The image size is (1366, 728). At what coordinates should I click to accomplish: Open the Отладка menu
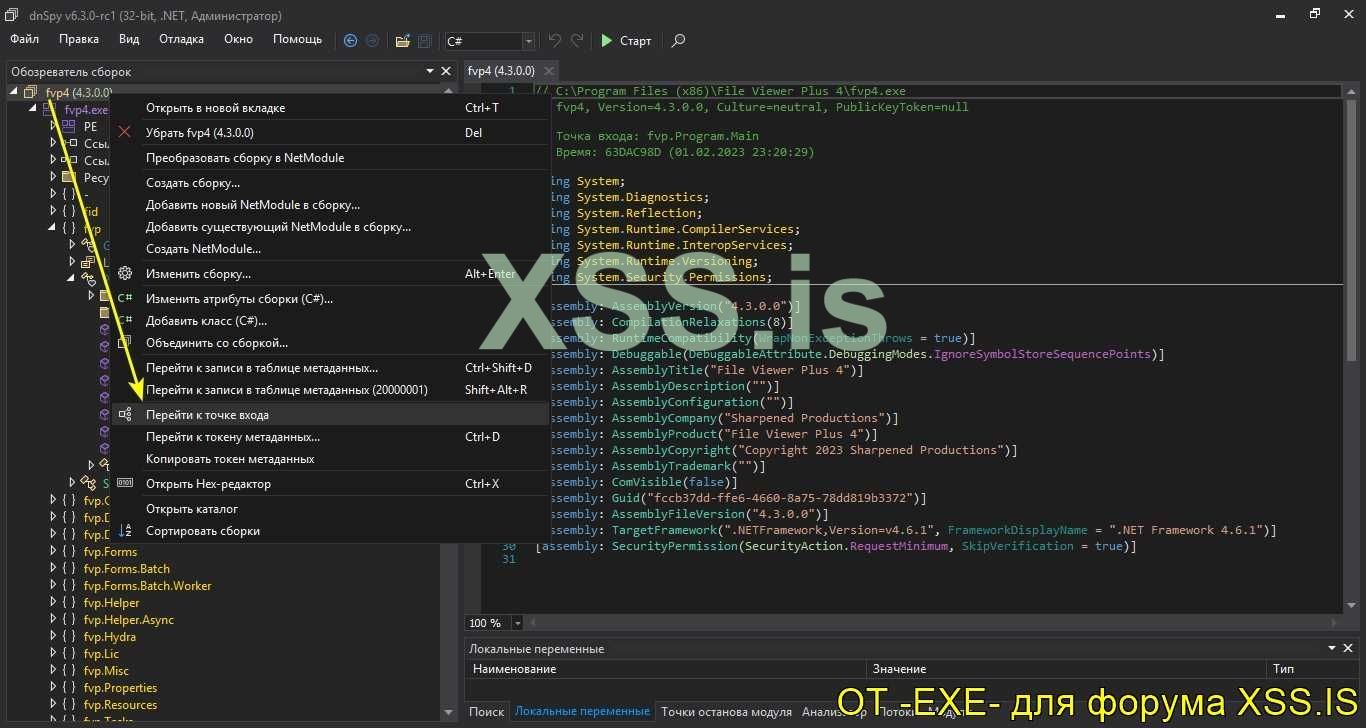pos(181,40)
